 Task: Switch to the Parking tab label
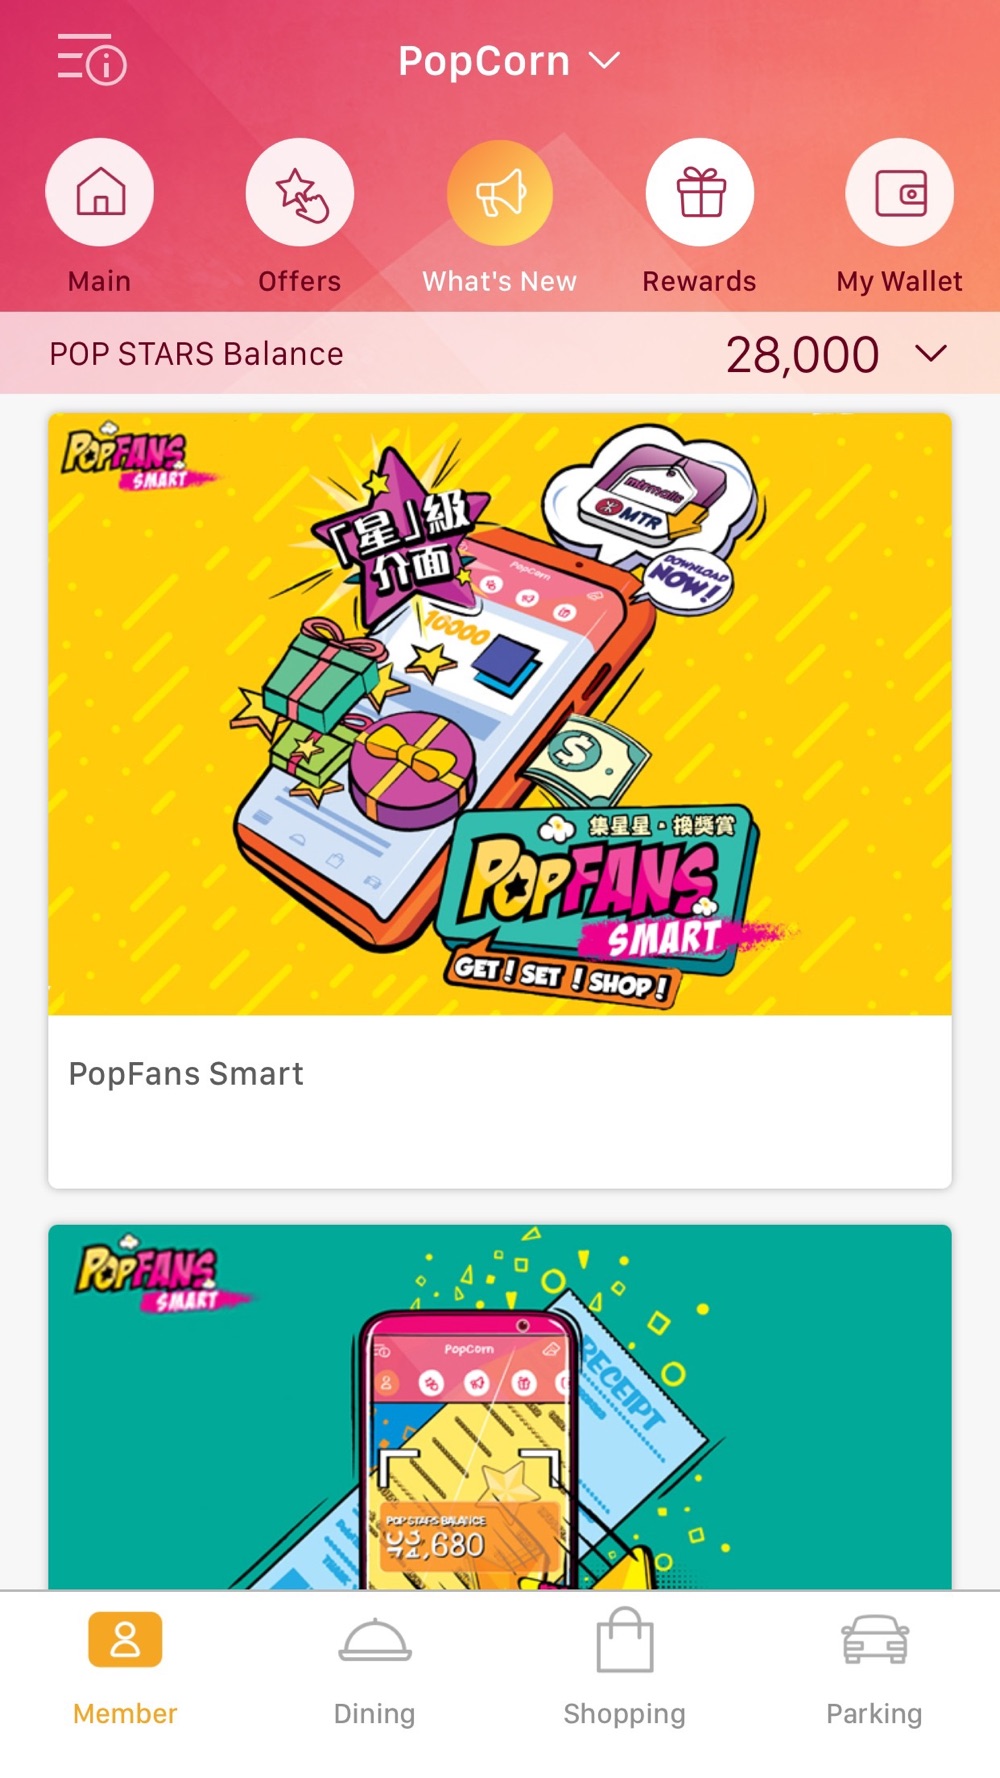874,1713
